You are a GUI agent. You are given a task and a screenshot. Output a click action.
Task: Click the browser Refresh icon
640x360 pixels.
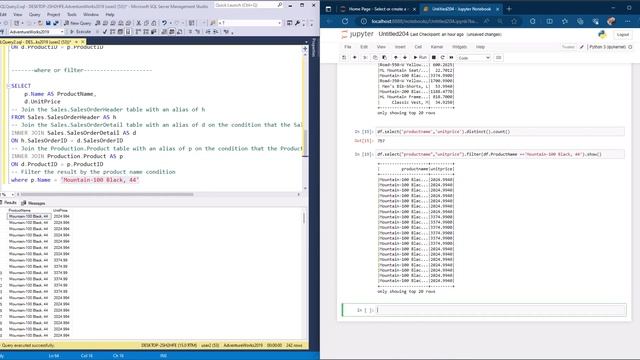tap(345, 21)
